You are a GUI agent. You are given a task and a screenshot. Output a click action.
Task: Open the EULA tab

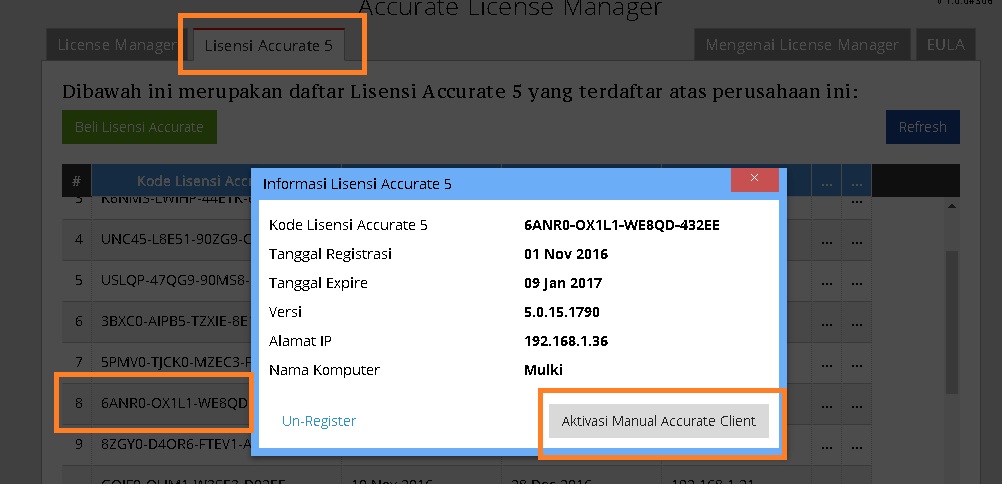point(945,45)
